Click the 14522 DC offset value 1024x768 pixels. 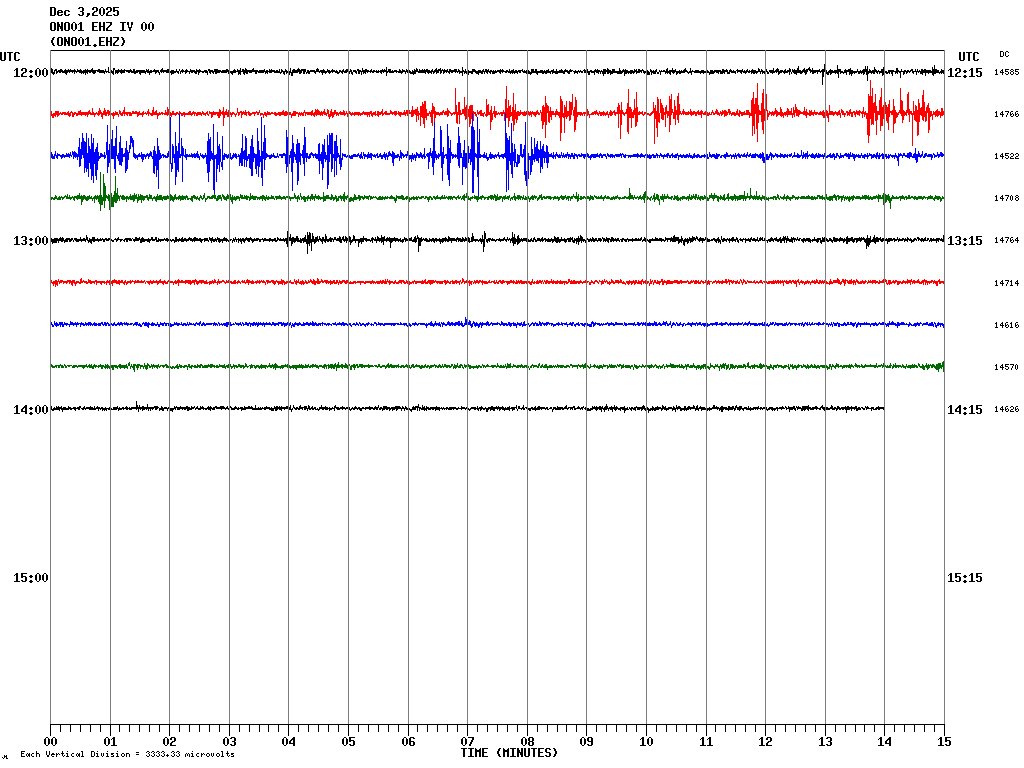coord(1006,157)
